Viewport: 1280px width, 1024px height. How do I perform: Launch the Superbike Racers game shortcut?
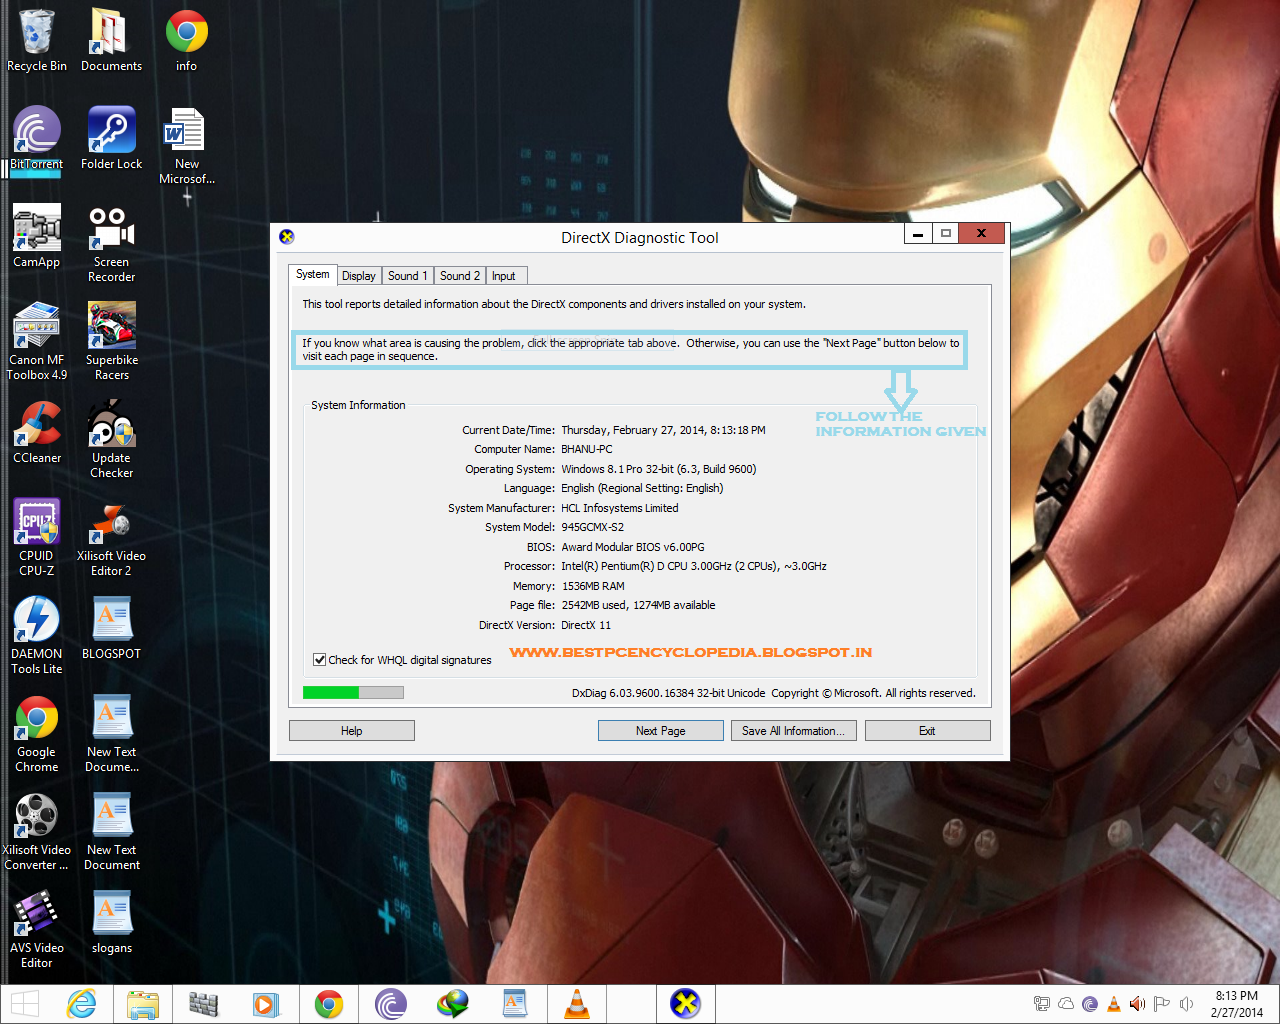111,342
